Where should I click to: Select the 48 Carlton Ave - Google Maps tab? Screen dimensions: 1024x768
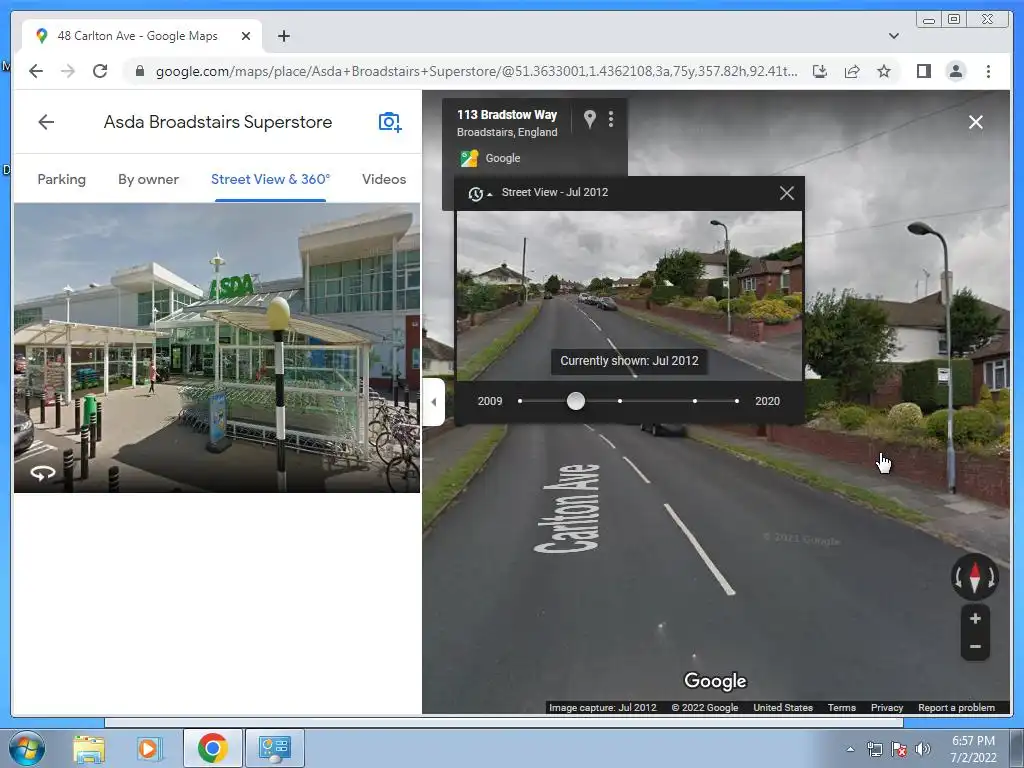[142, 36]
